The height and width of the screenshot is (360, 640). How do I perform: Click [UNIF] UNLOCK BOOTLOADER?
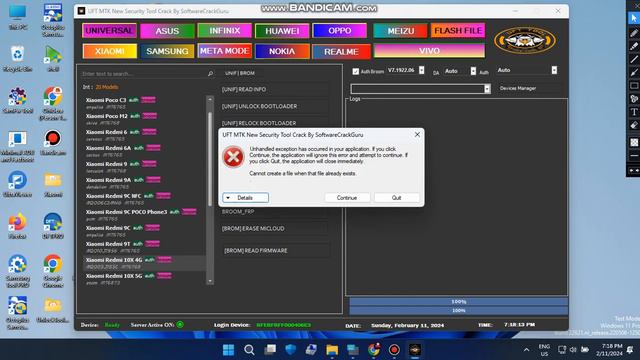(x=274, y=106)
